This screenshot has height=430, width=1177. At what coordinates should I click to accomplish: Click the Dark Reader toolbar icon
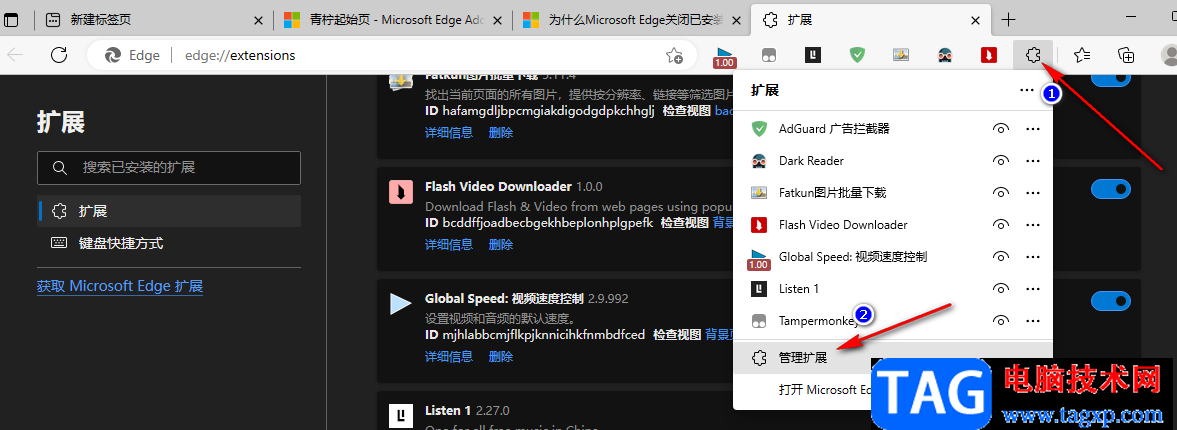pos(945,55)
